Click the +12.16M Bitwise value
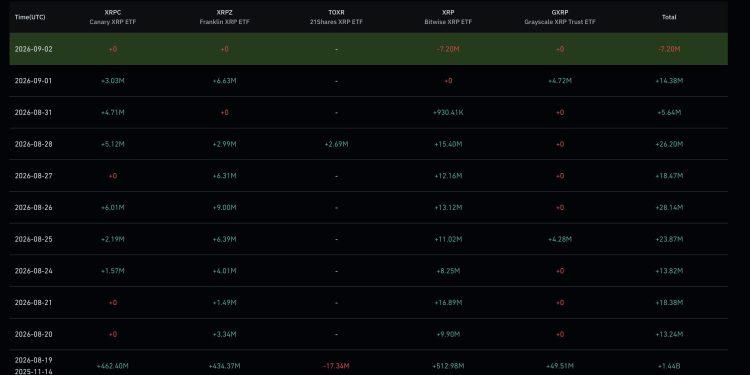Viewport: 750px width, 375px height. click(448, 176)
